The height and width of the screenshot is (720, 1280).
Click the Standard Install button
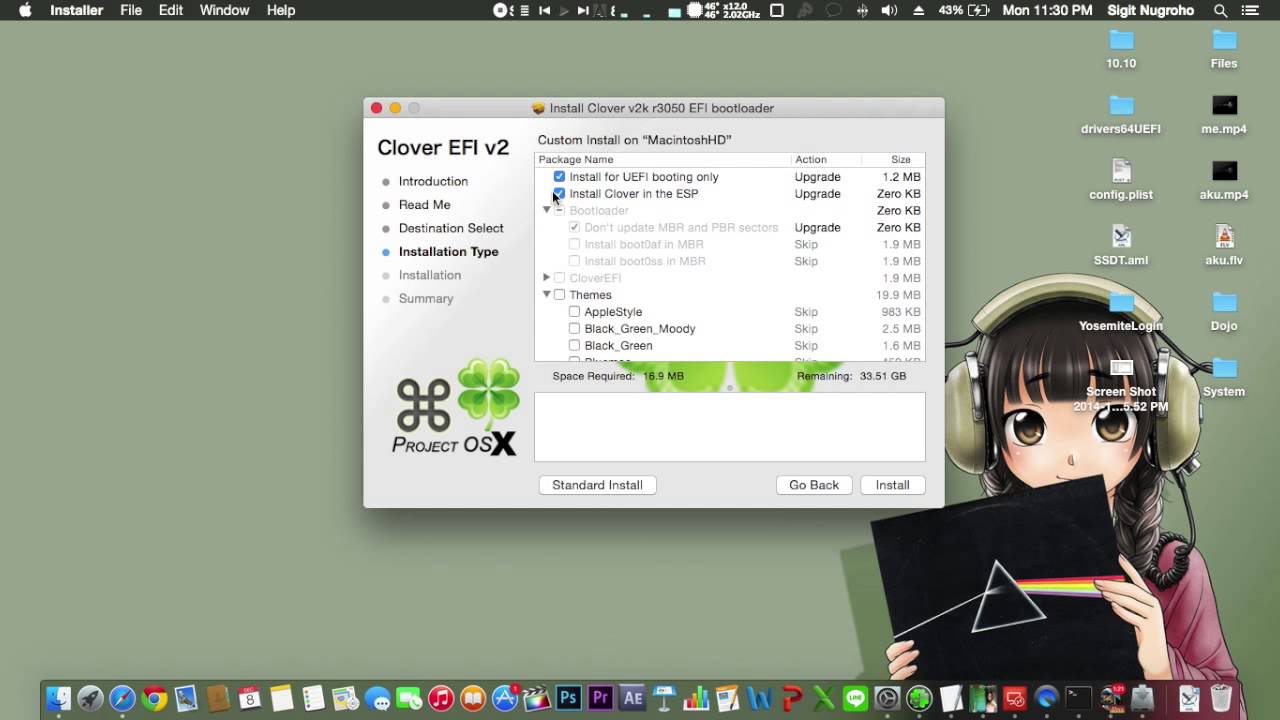(597, 485)
